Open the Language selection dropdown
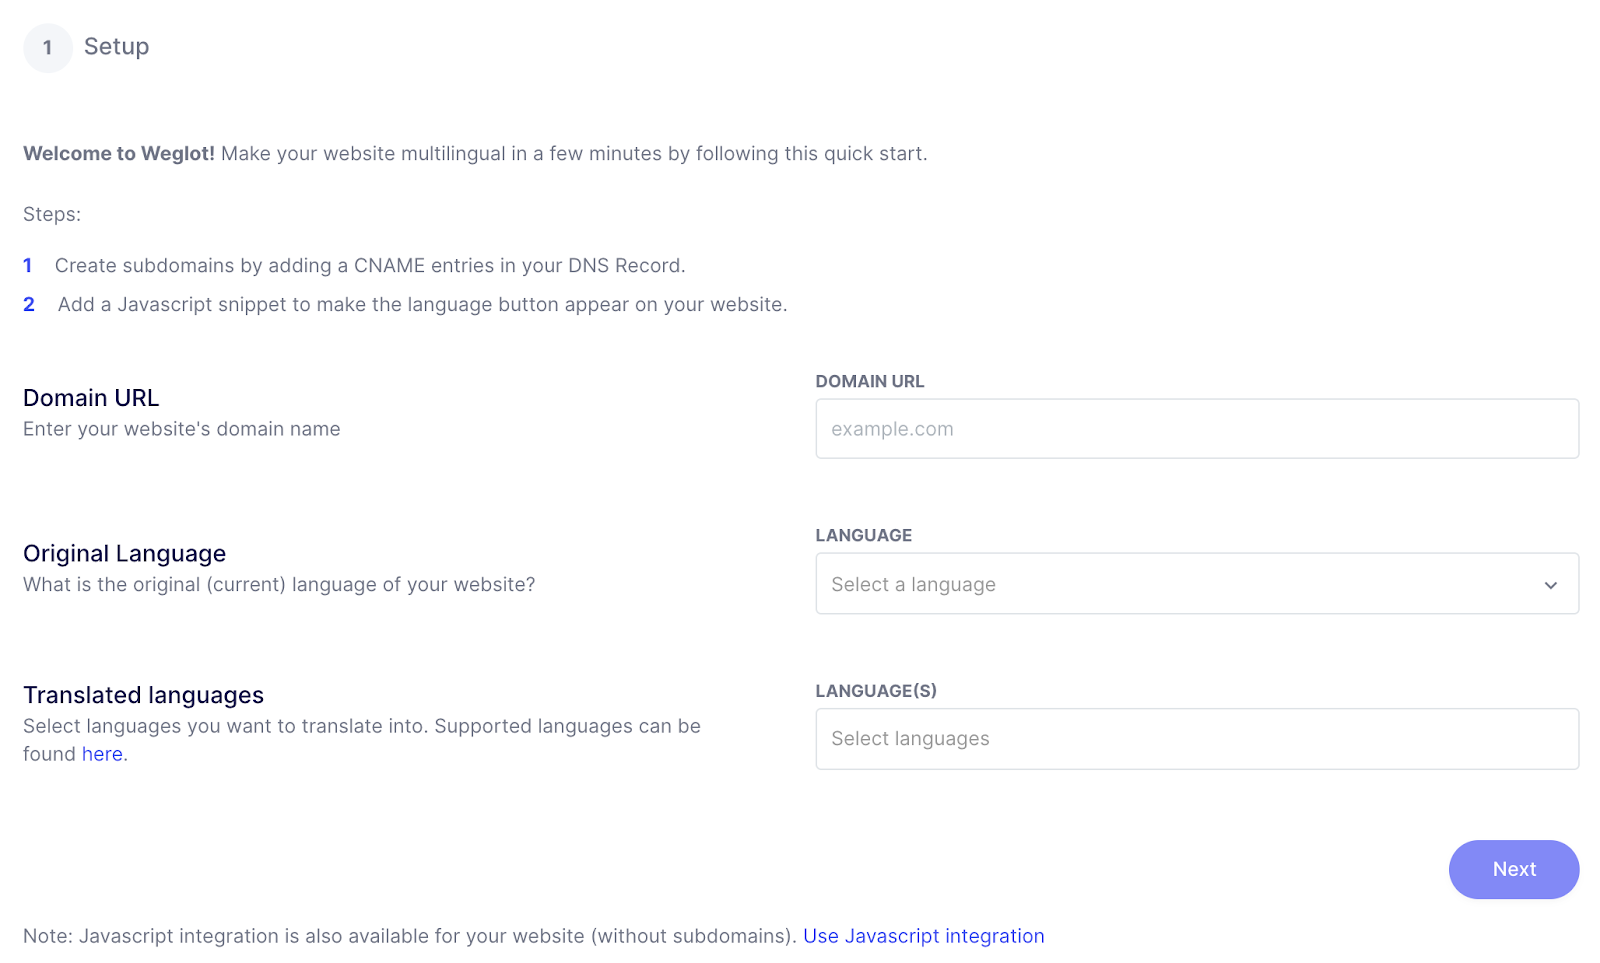The width and height of the screenshot is (1600, 963). pos(1197,584)
